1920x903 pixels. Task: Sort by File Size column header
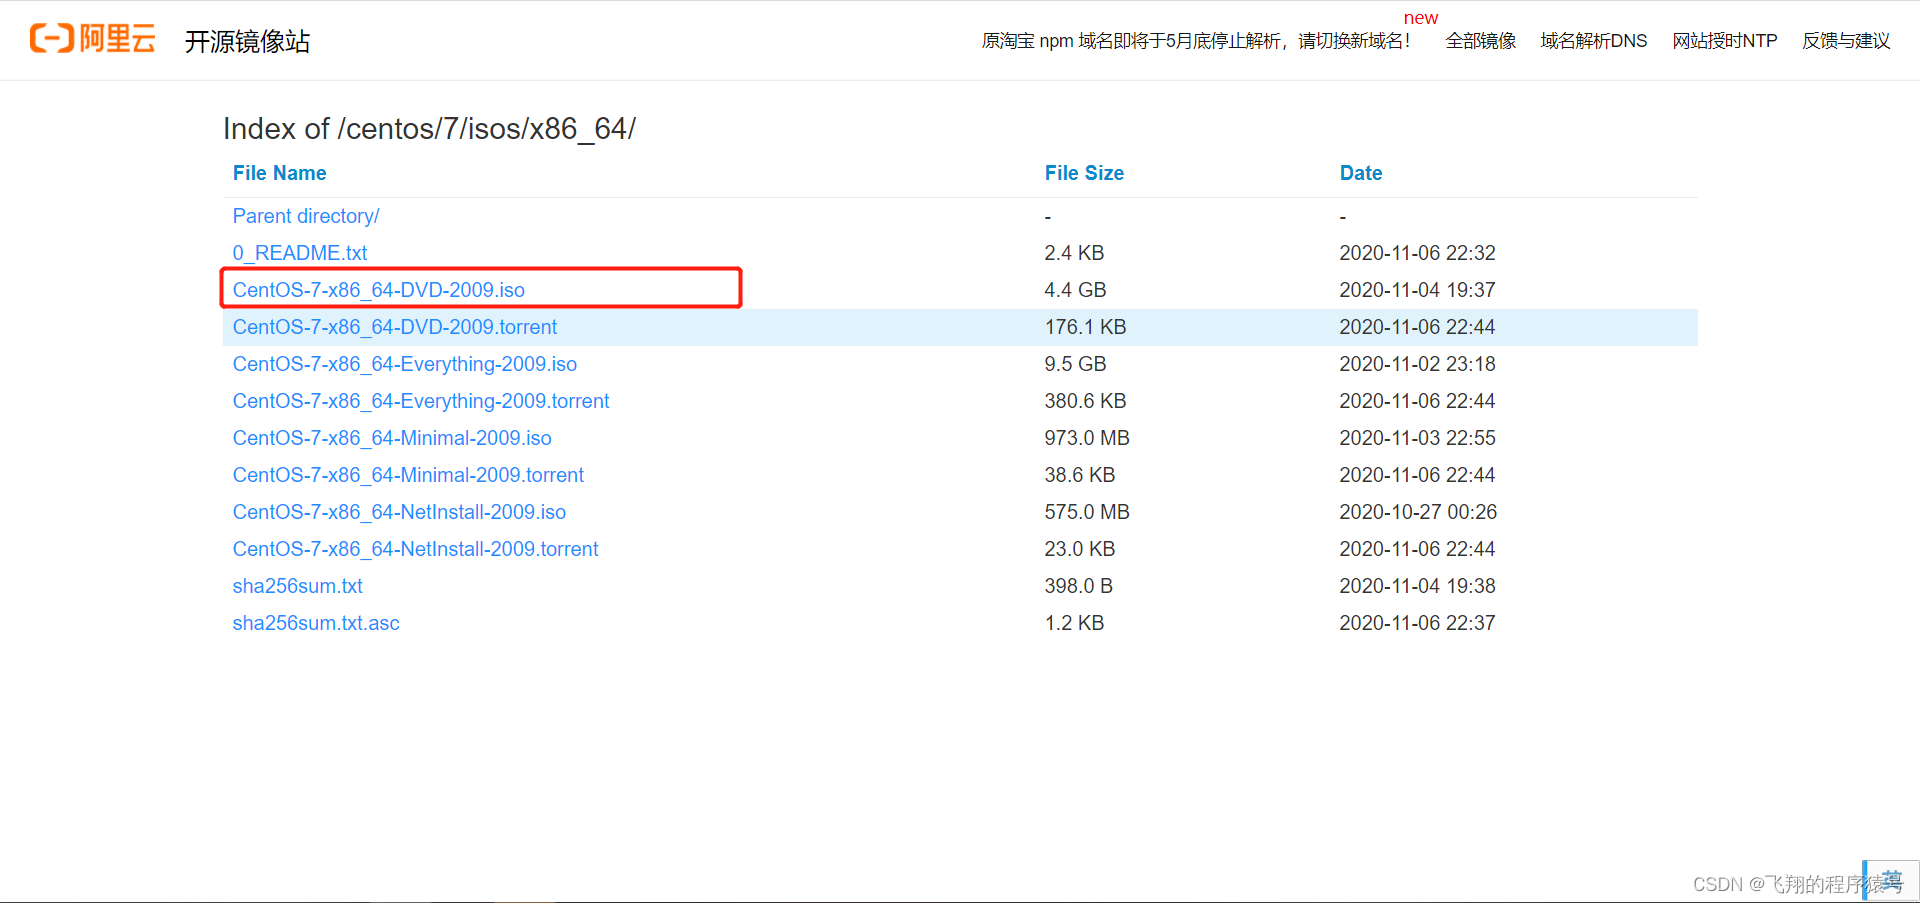(1084, 173)
